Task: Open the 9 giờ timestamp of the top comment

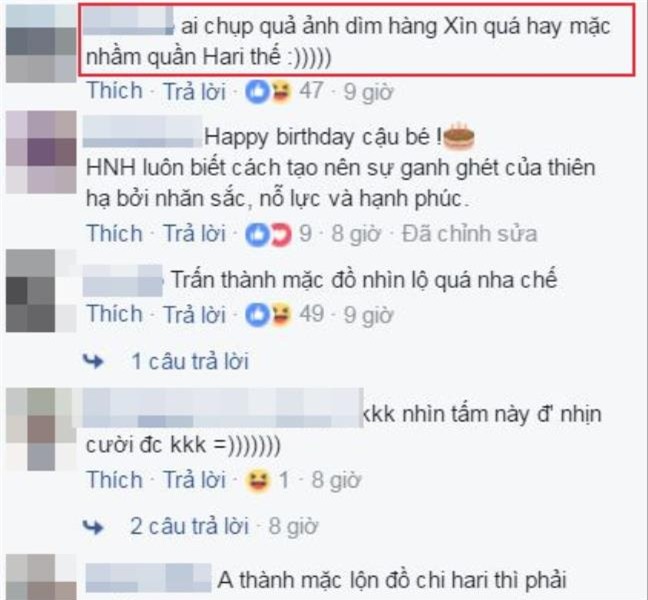Action: click(x=368, y=91)
